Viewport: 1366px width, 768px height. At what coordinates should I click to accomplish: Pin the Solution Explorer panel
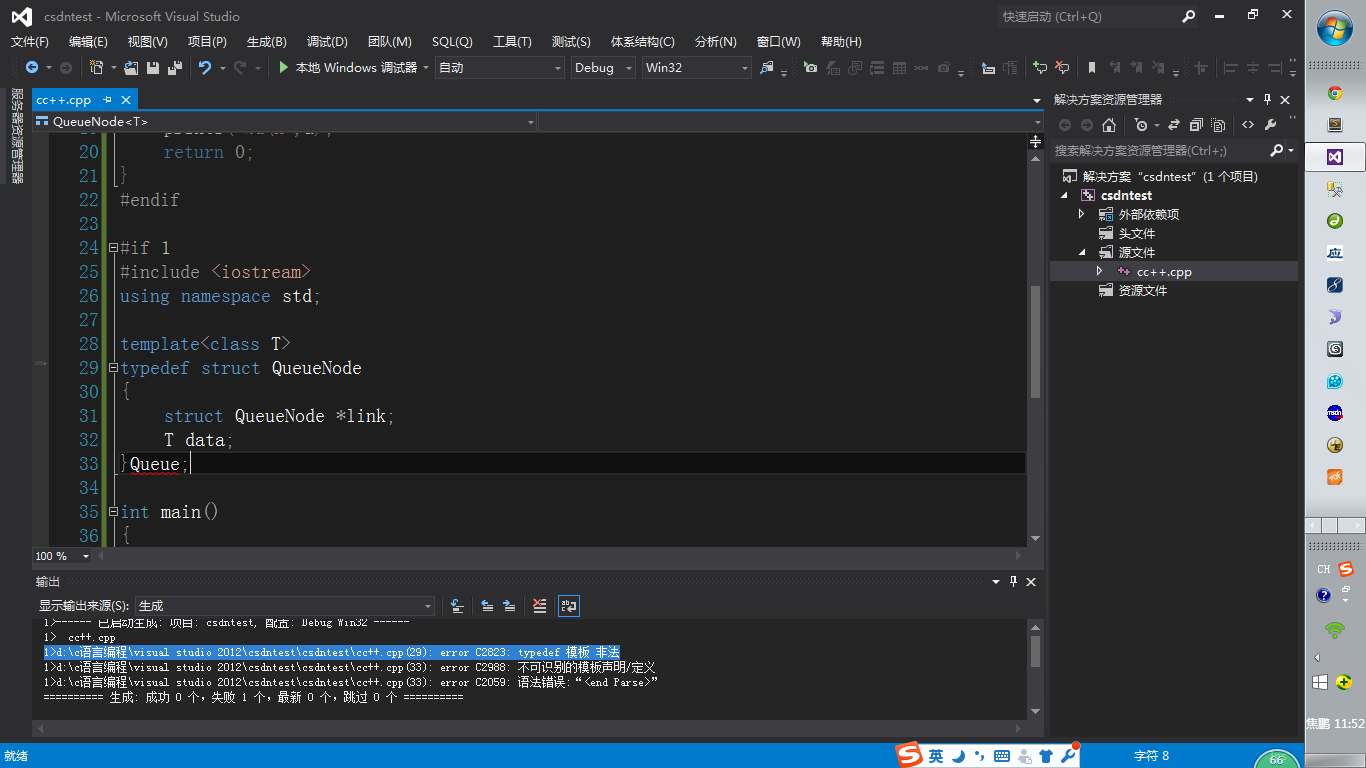(x=1267, y=100)
